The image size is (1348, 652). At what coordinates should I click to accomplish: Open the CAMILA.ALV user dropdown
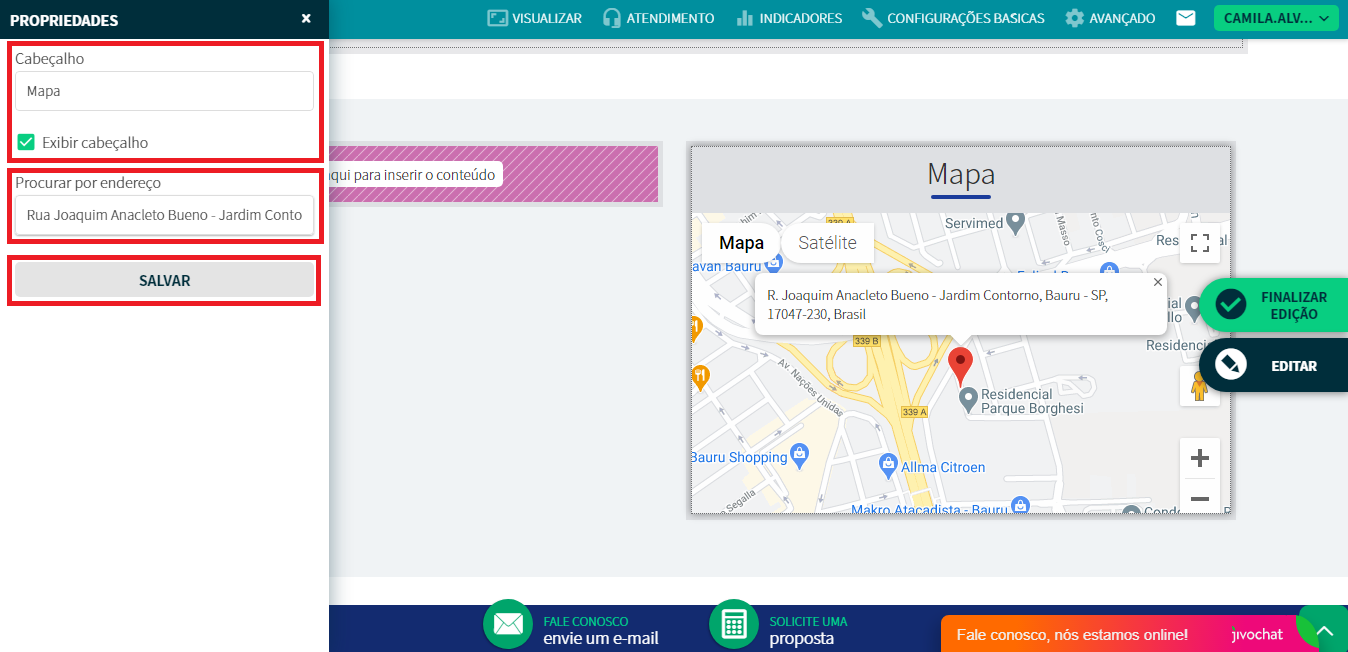pos(1275,18)
